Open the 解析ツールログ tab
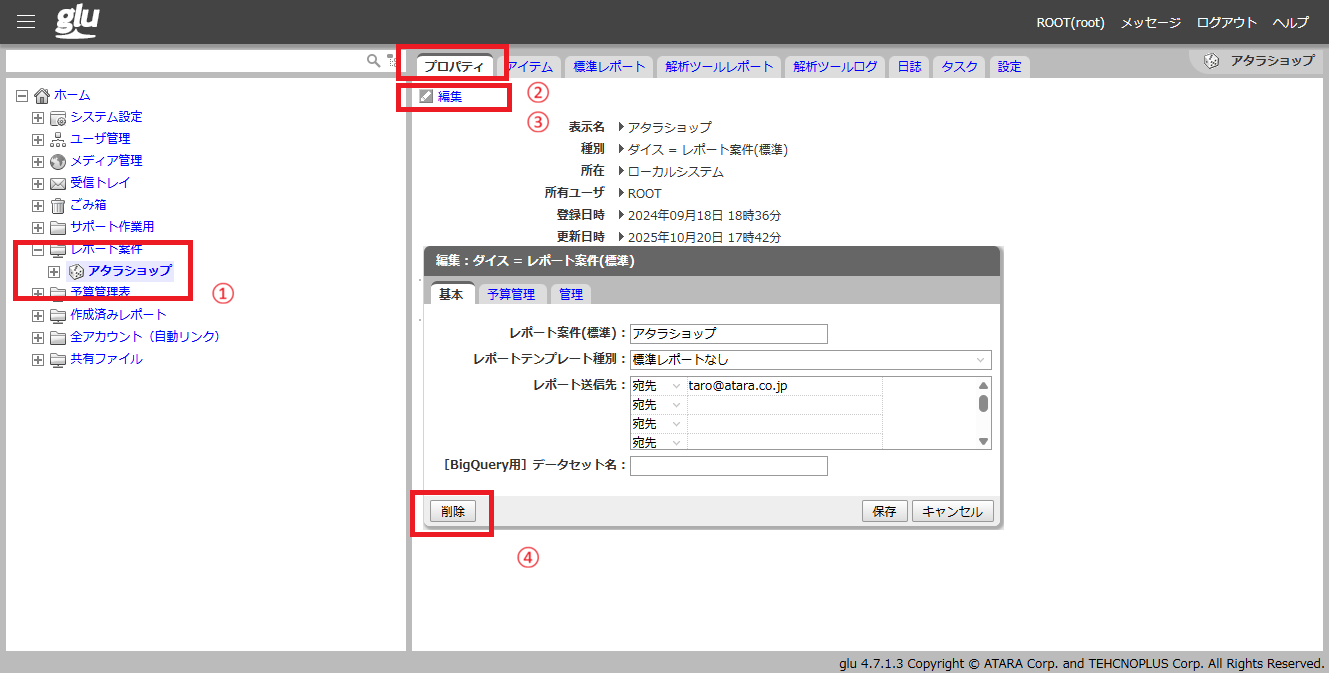1329x673 pixels. point(835,67)
